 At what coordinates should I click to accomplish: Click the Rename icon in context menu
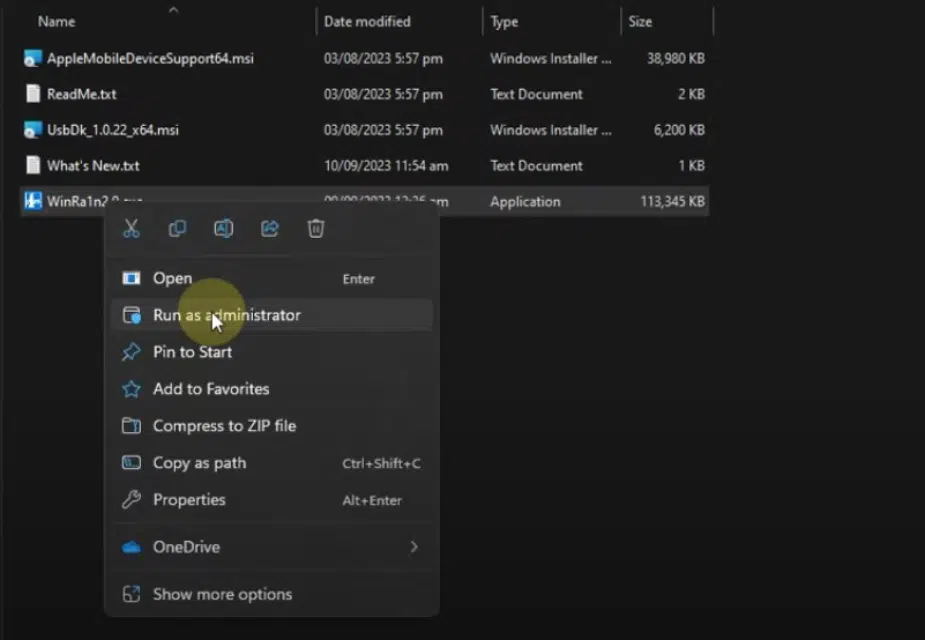point(223,229)
